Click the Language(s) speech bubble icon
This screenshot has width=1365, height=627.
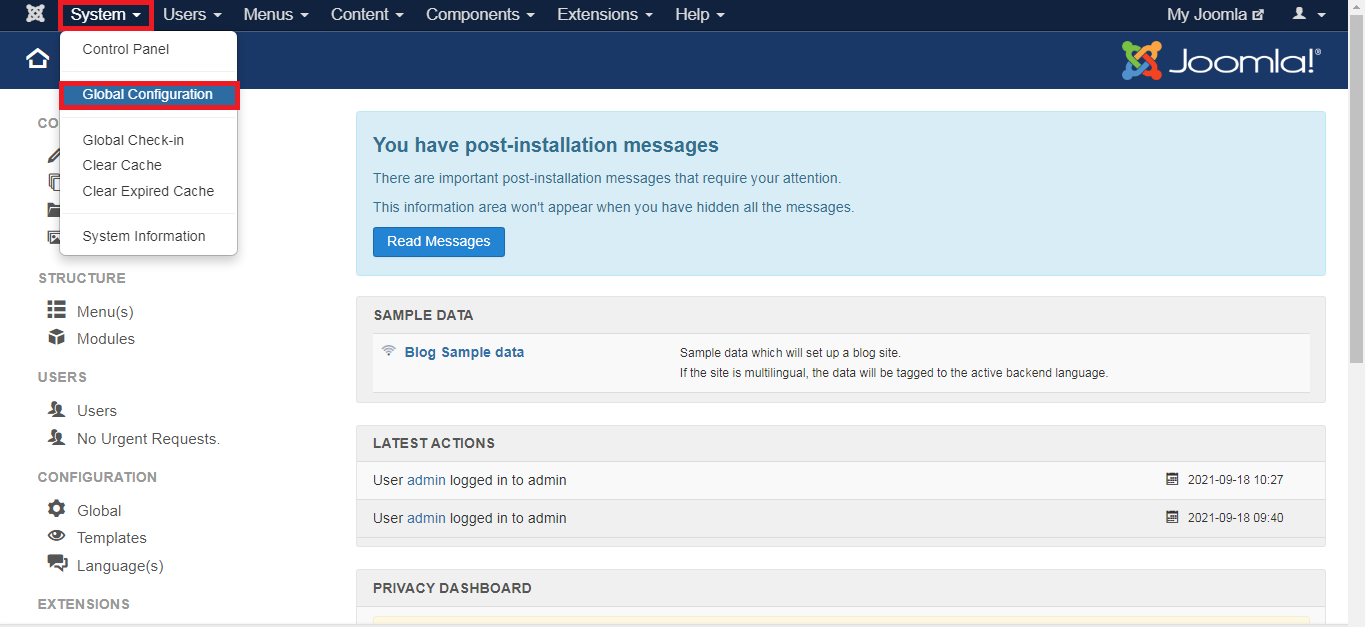click(x=57, y=564)
